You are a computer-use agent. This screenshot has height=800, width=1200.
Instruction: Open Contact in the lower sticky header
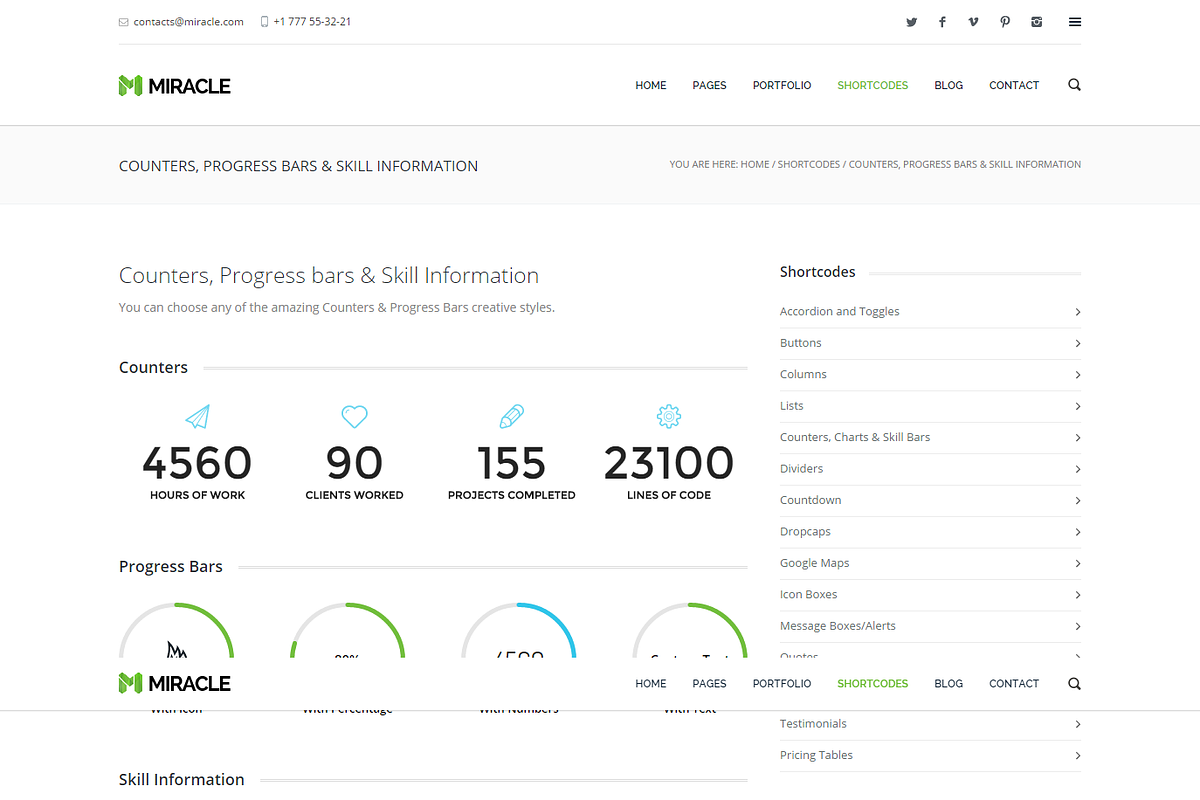(1014, 684)
